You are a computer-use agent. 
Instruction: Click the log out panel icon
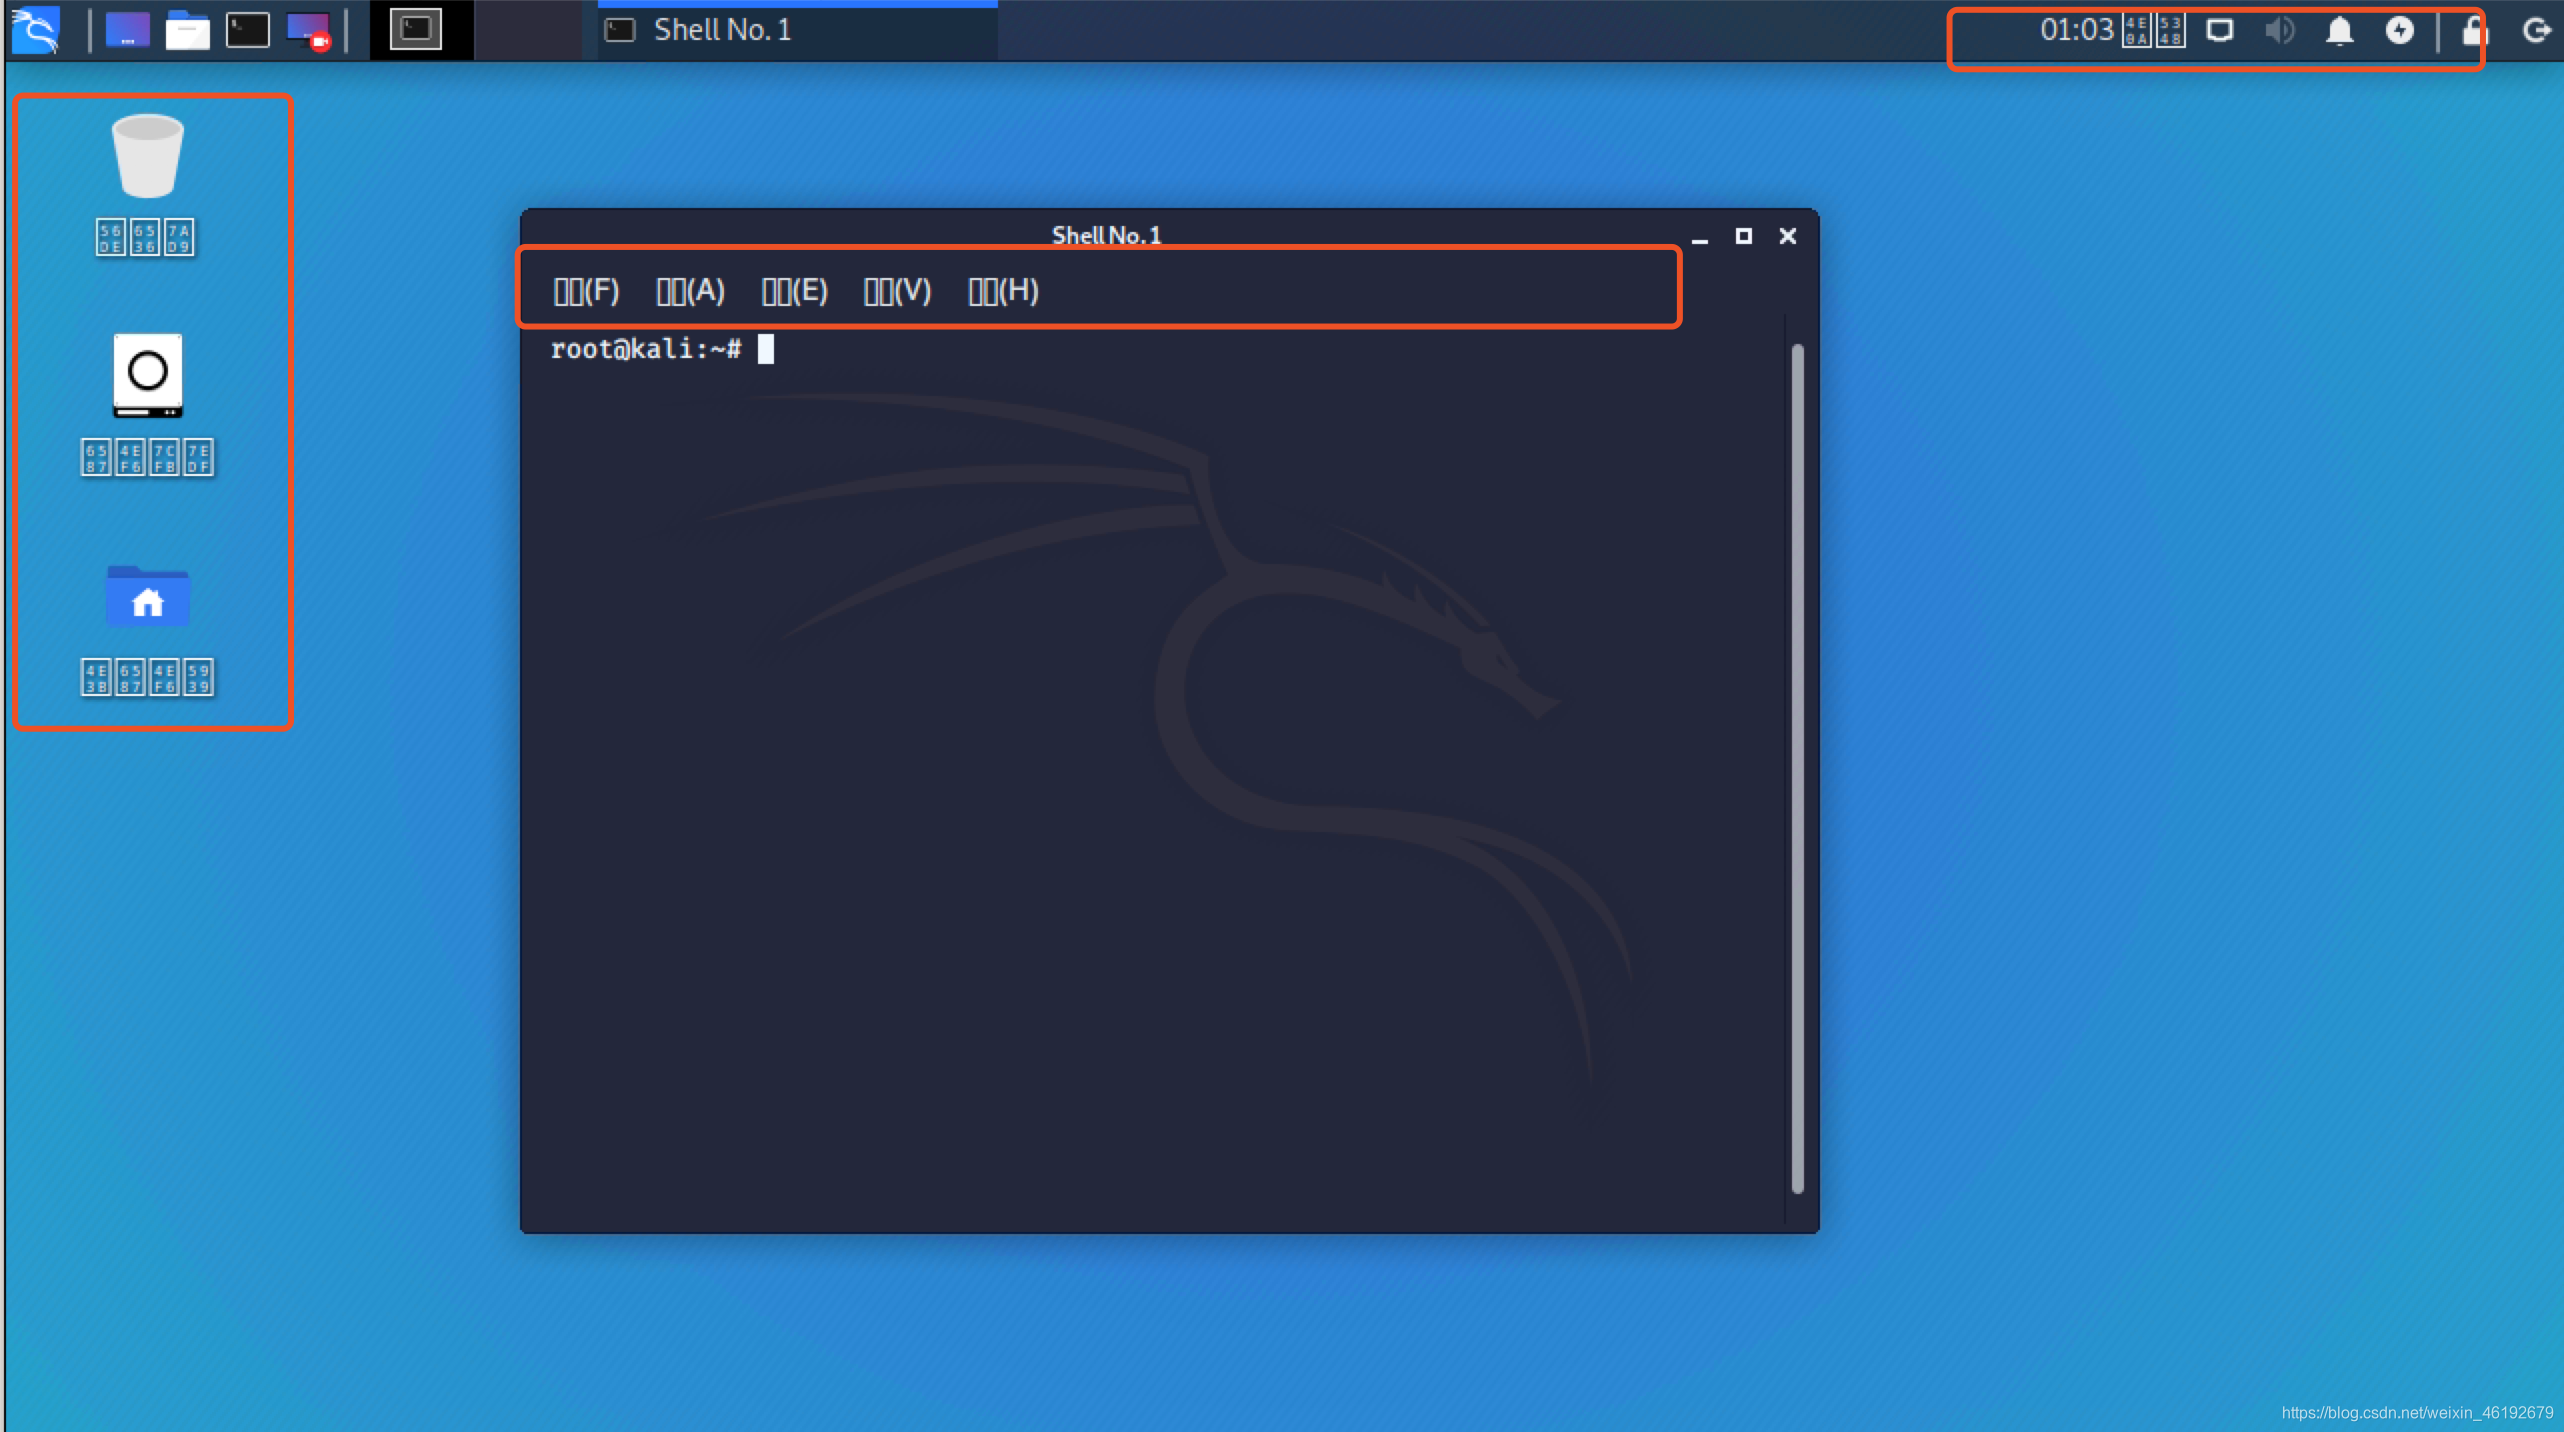click(x=2536, y=30)
